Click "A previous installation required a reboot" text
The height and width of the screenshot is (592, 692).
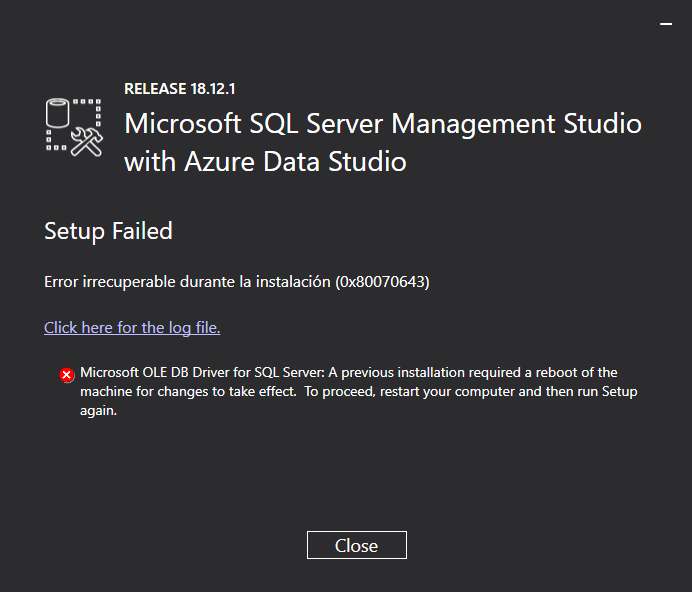[450, 373]
